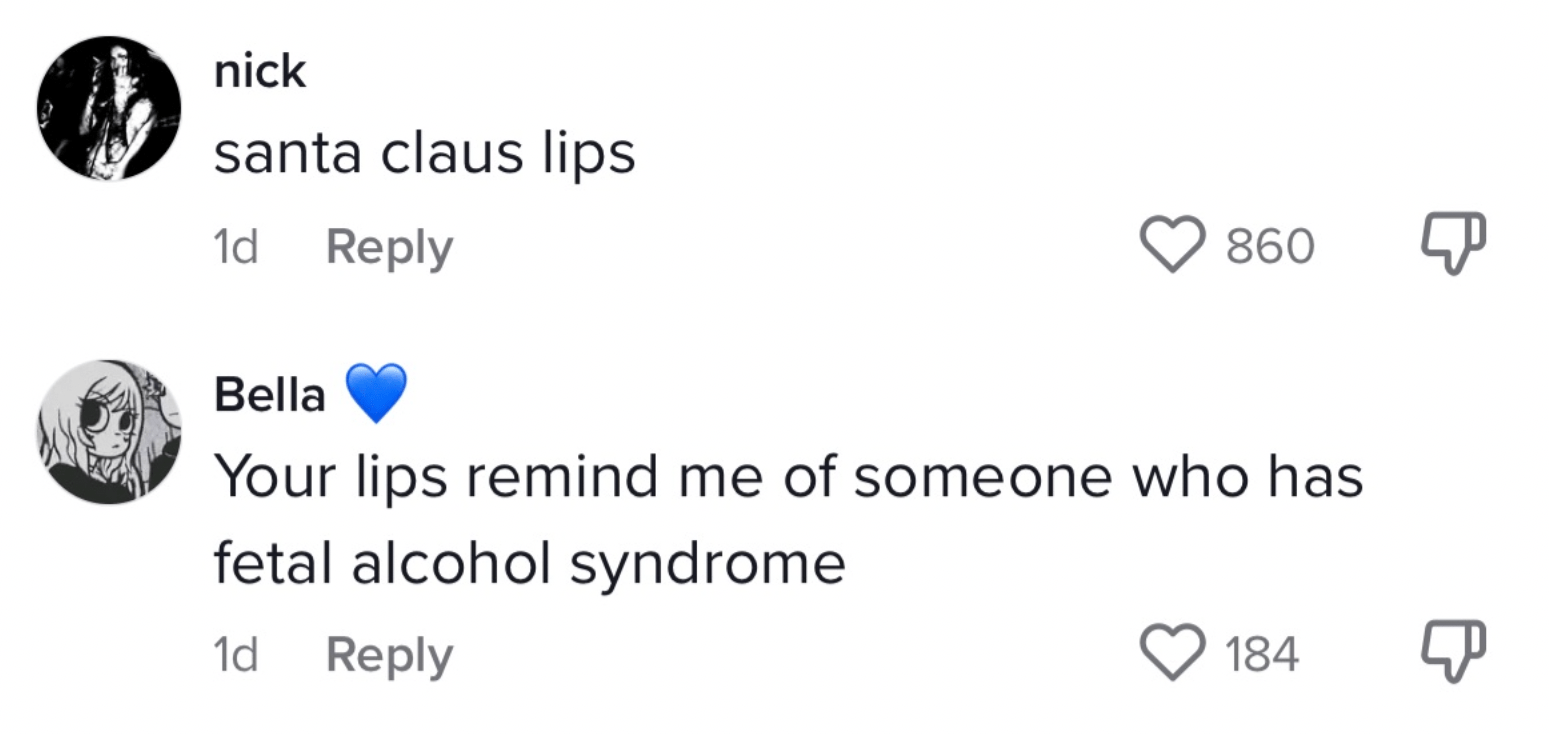This screenshot has width=1560, height=734.
Task: Go to the username Bella
Action: point(270,395)
